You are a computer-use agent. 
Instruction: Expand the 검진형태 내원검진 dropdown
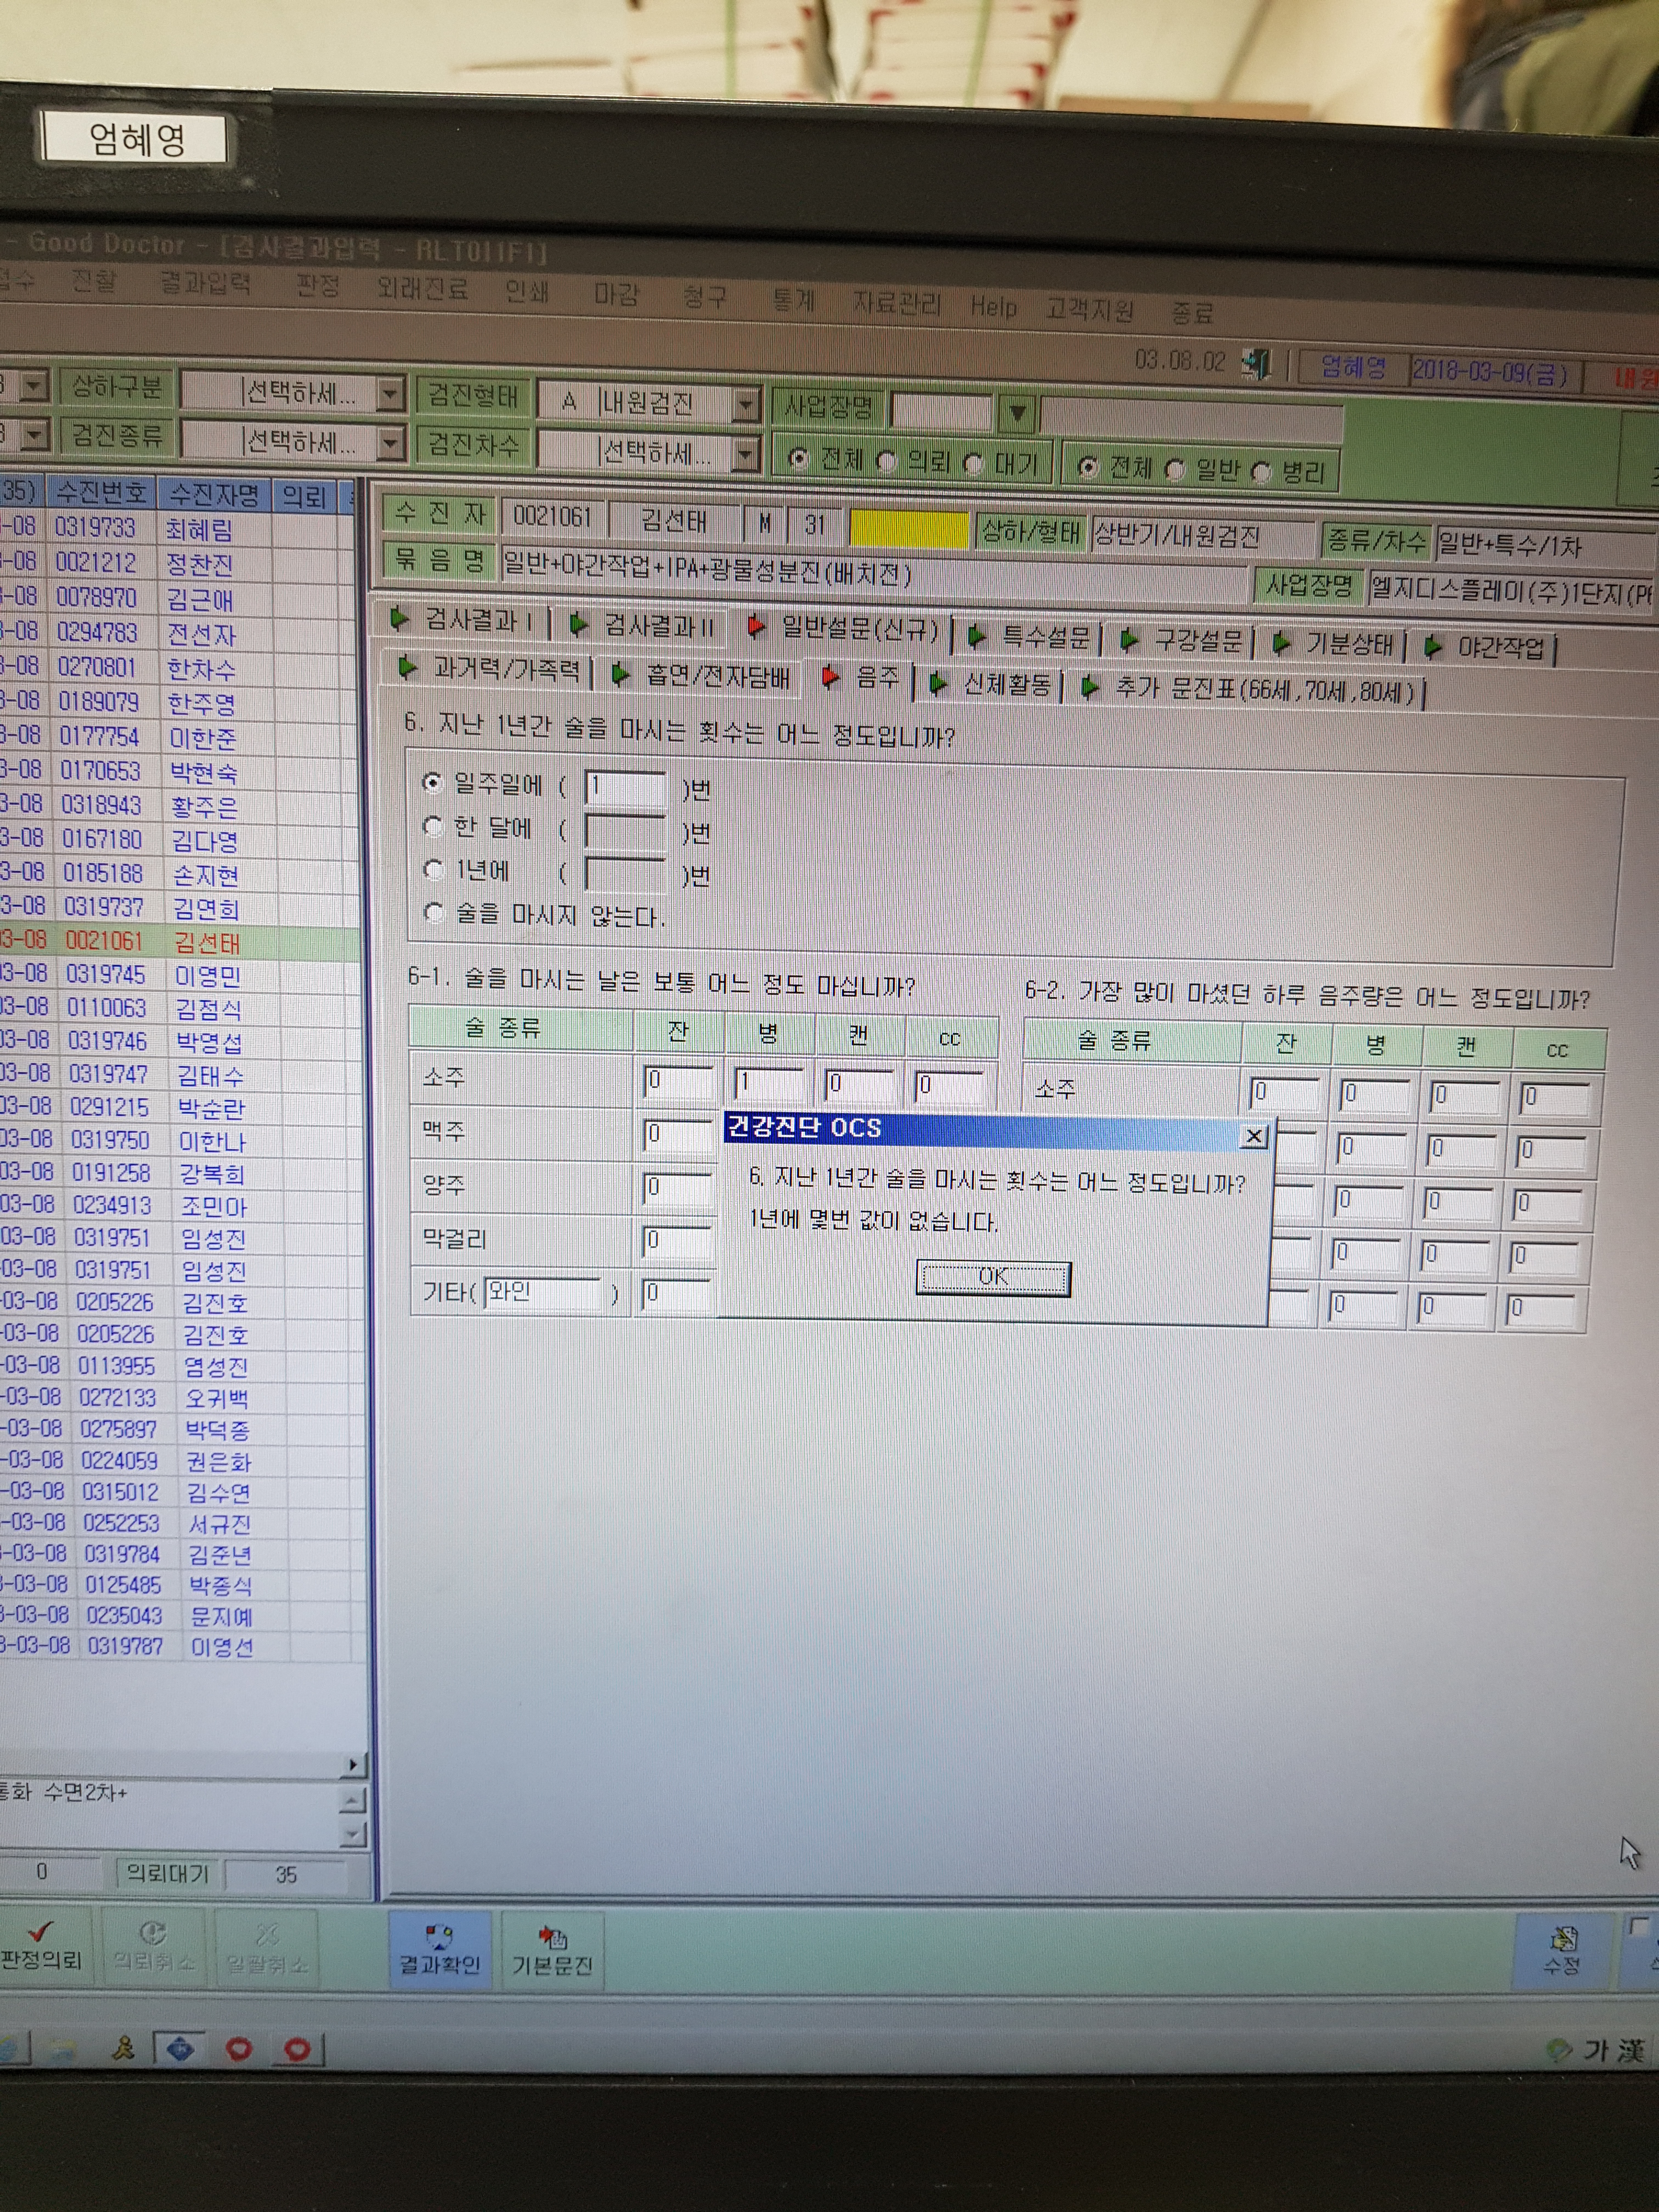(x=745, y=404)
